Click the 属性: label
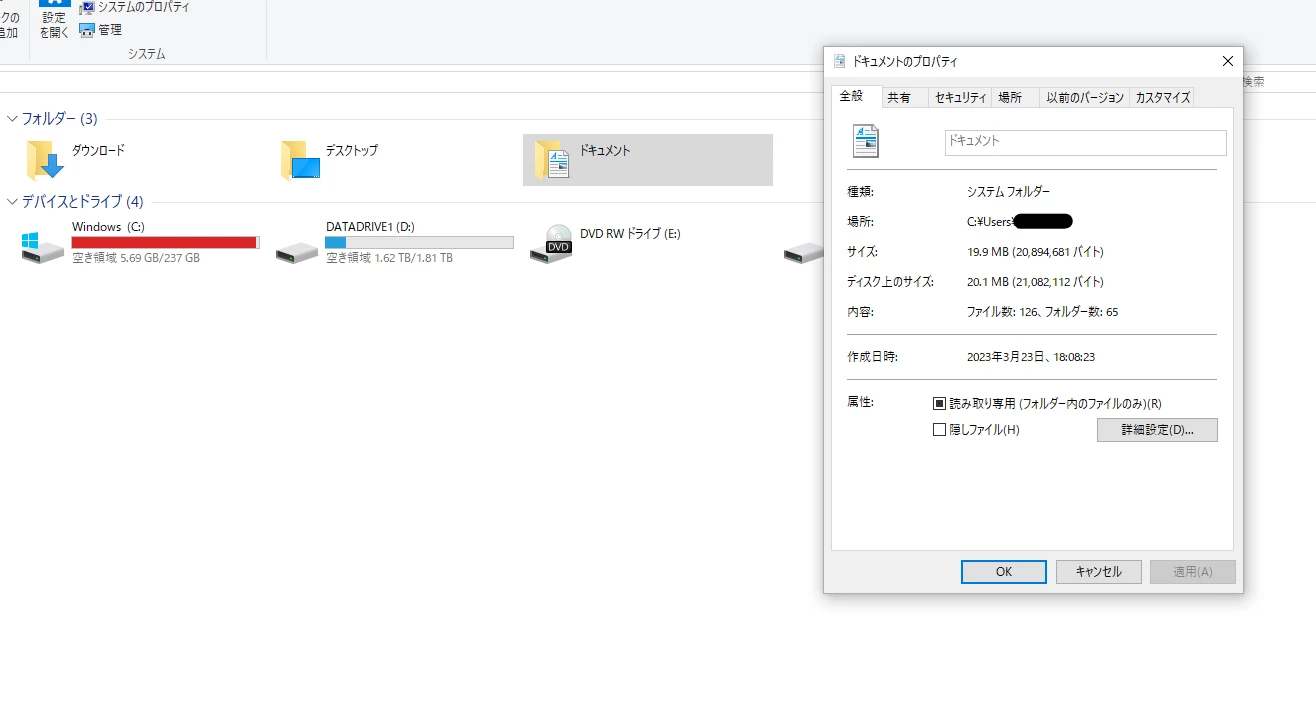This screenshot has height=701, width=1316. 860,402
